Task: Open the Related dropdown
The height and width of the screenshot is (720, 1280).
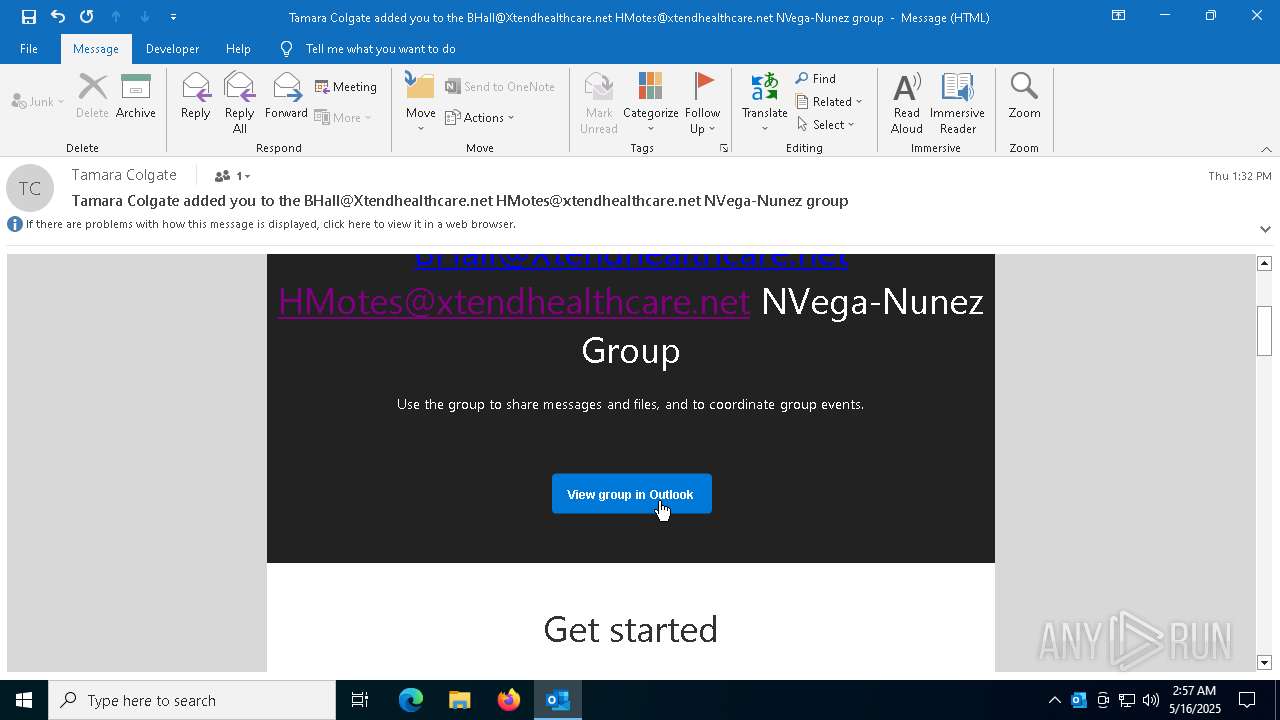Action: pos(829,101)
